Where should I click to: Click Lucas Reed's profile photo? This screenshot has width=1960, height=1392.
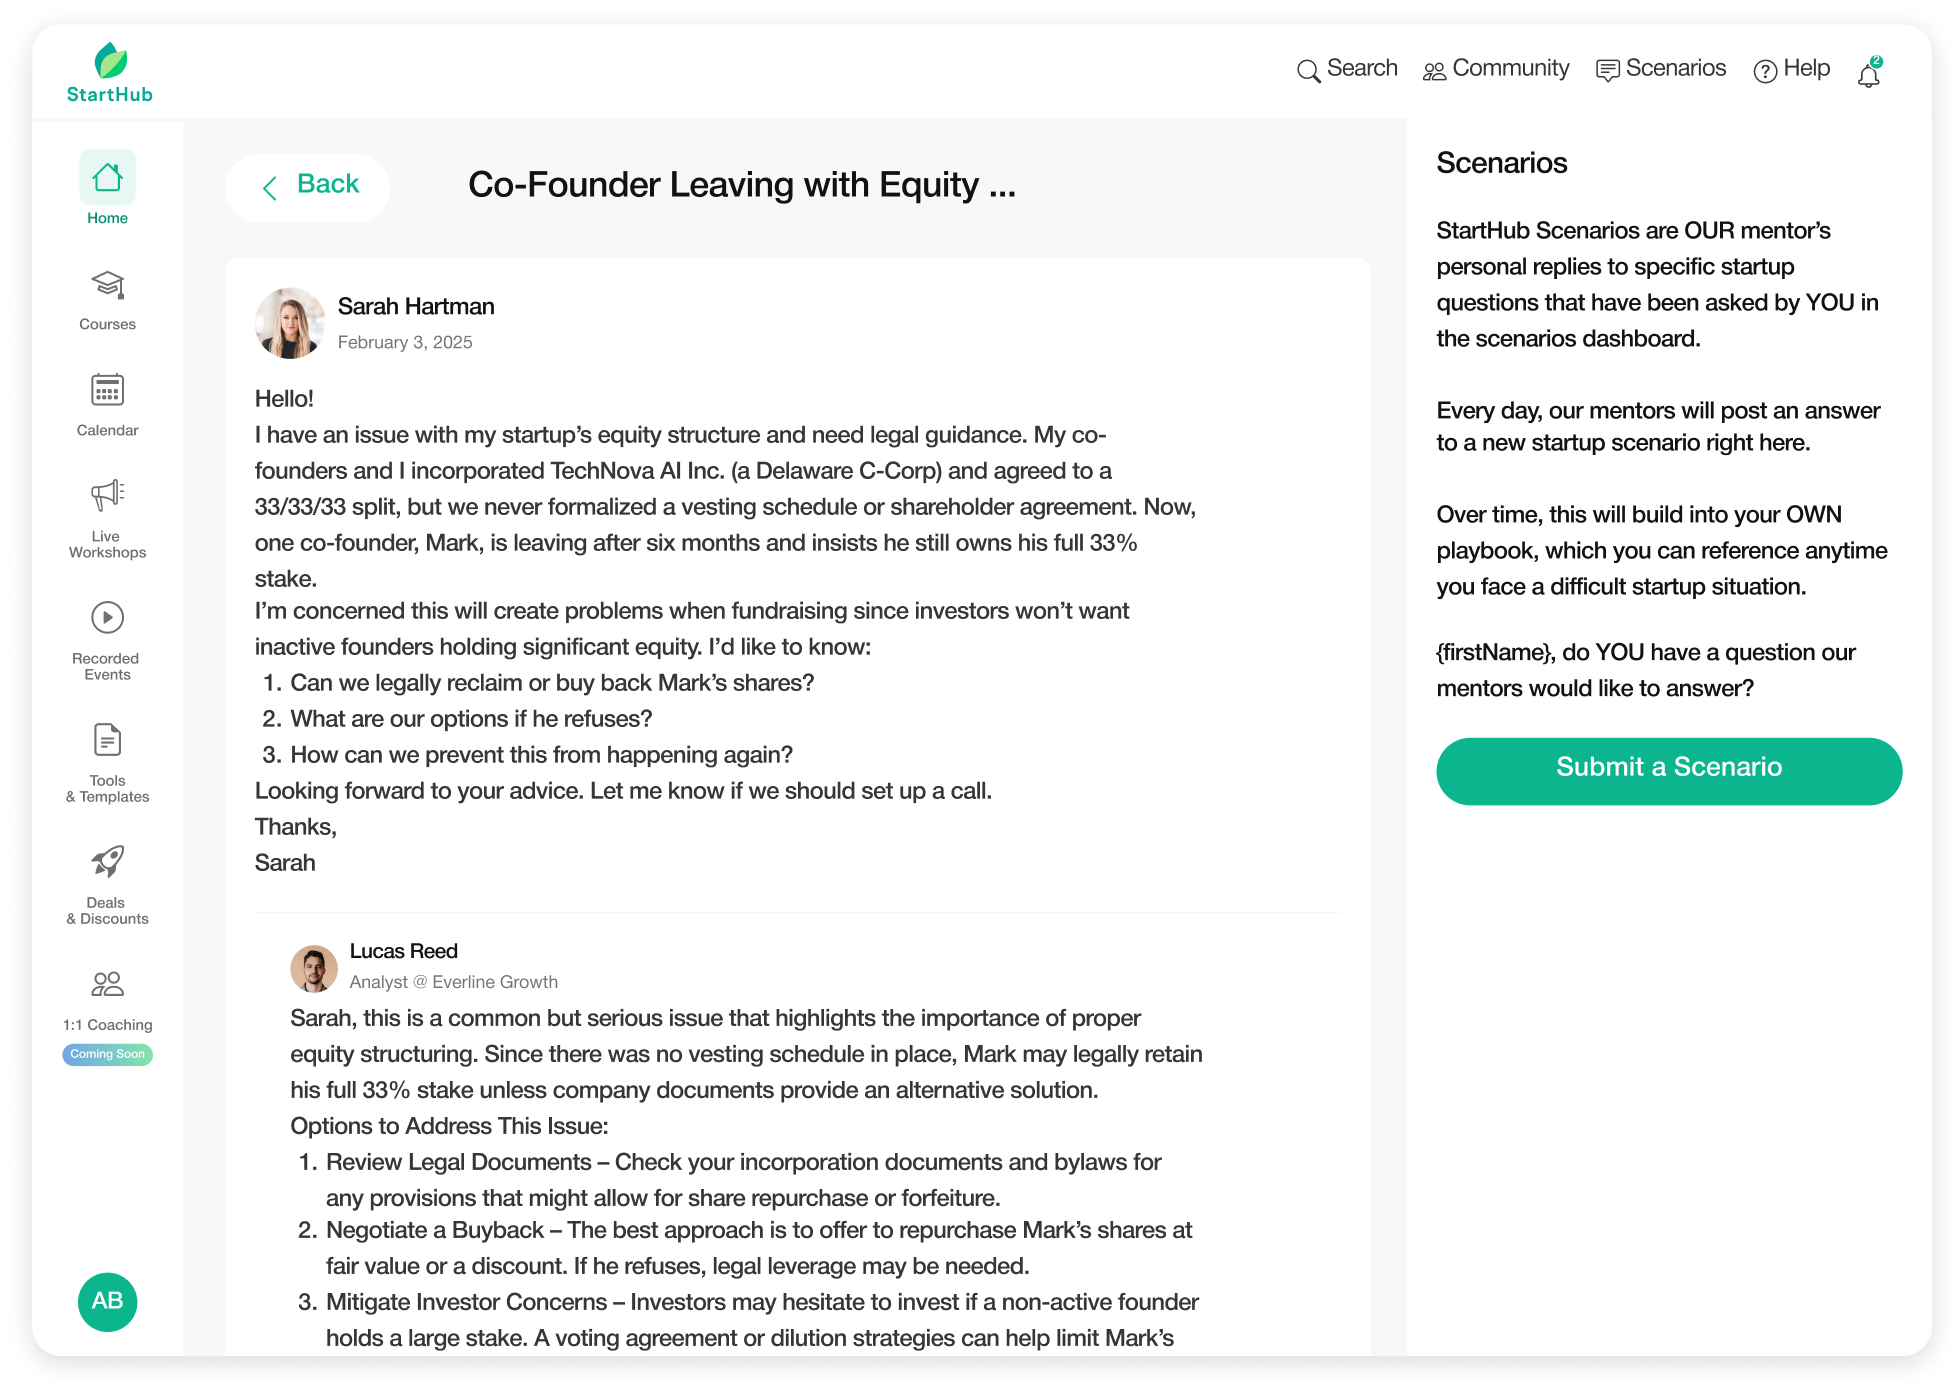[x=314, y=968]
